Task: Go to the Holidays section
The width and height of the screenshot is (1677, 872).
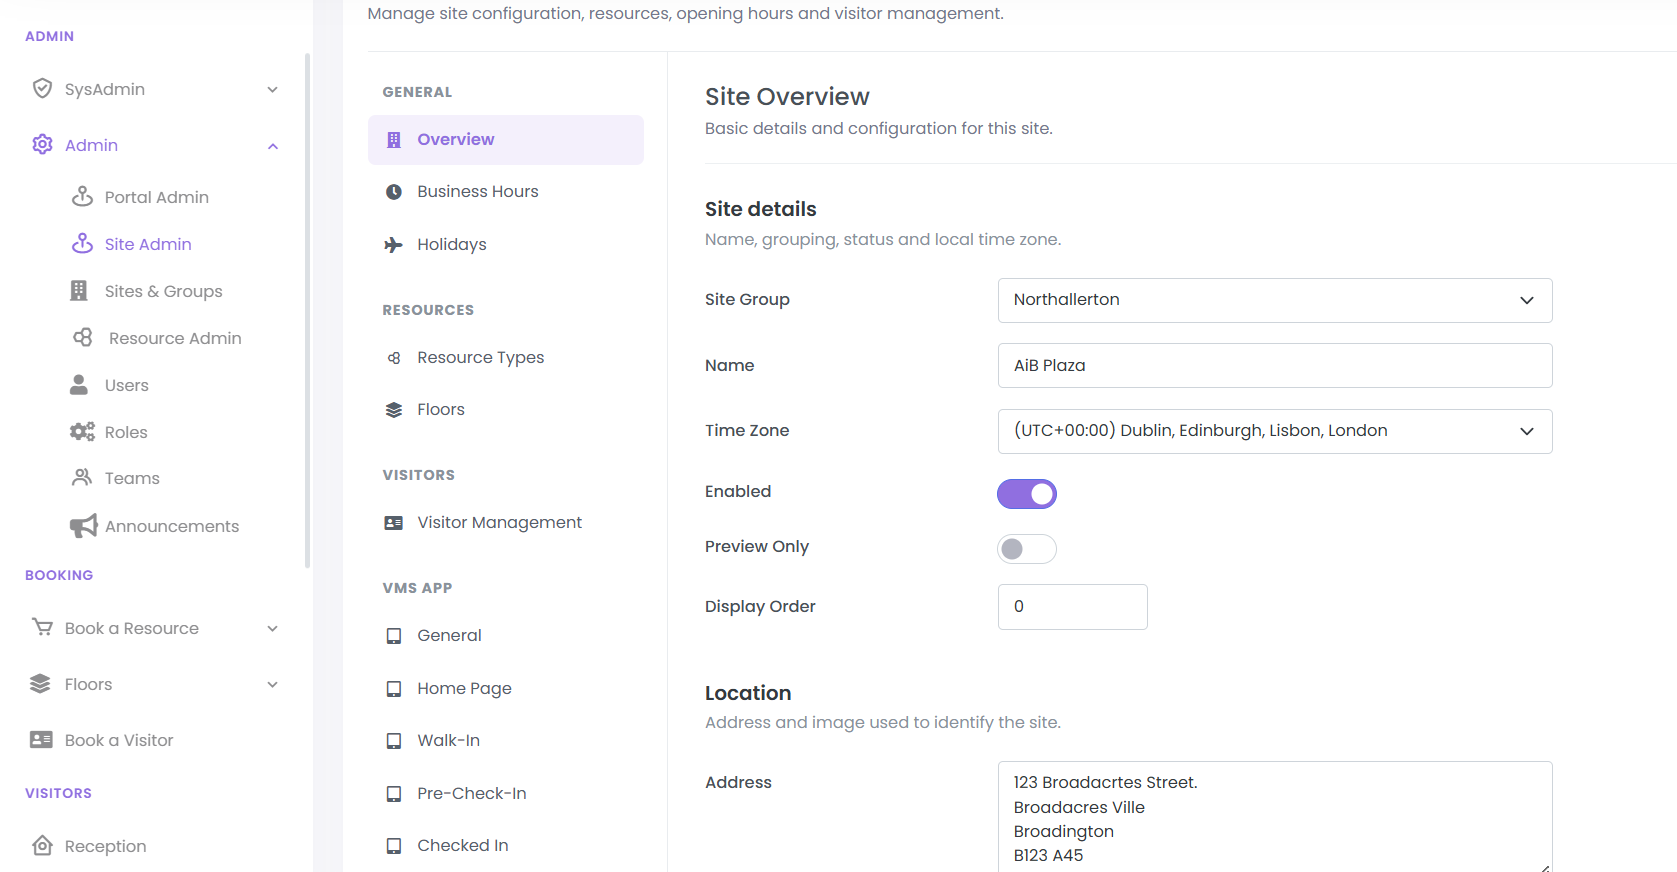Action: click(x=506, y=245)
